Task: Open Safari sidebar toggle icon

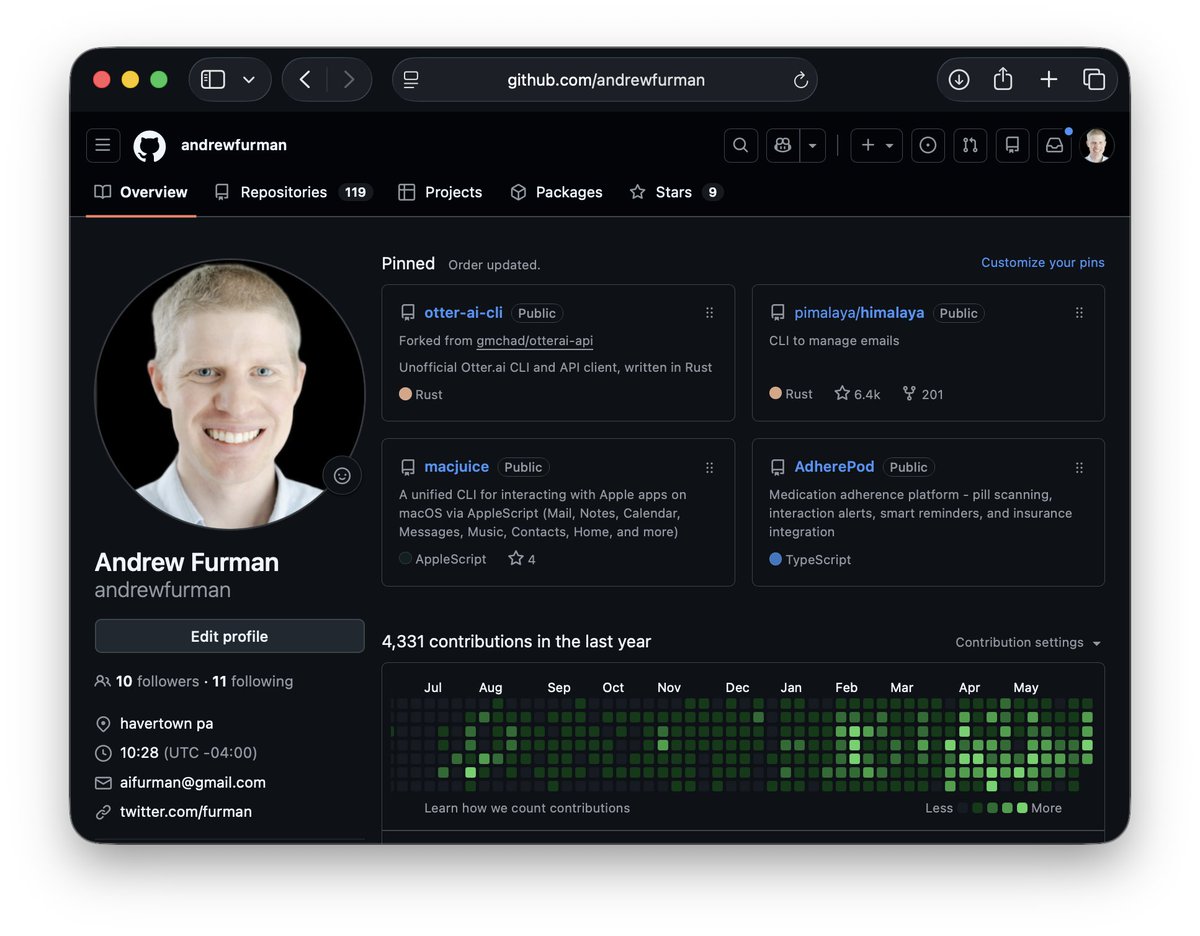Action: (x=213, y=80)
